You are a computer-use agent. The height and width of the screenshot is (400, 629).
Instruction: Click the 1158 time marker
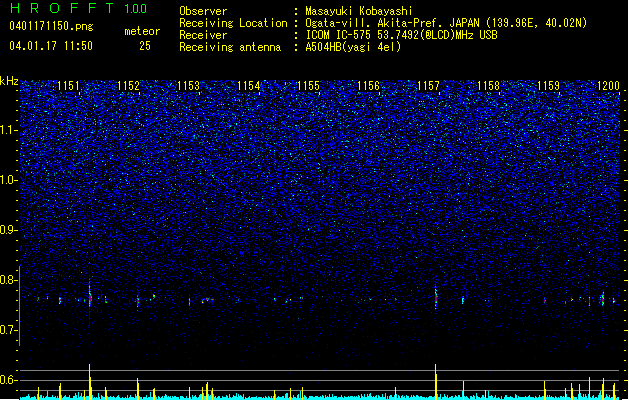pos(489,86)
